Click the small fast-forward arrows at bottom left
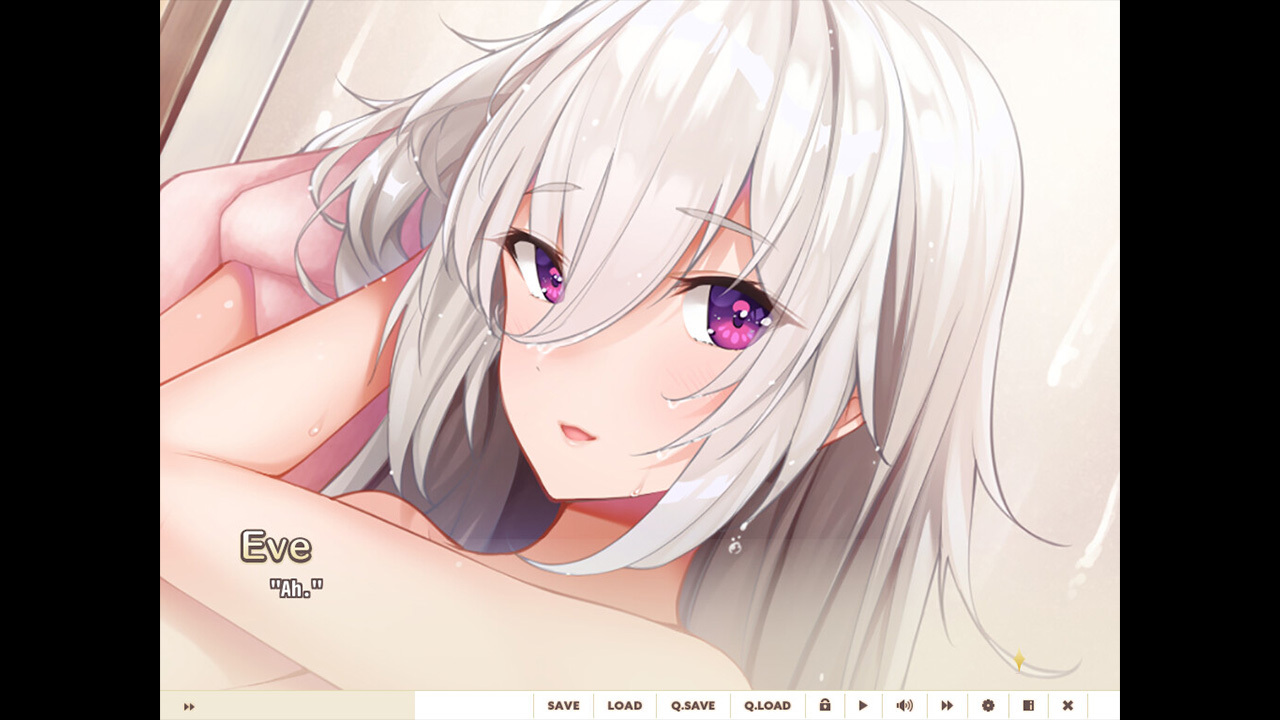Screen dimensions: 1280x720 [189, 707]
